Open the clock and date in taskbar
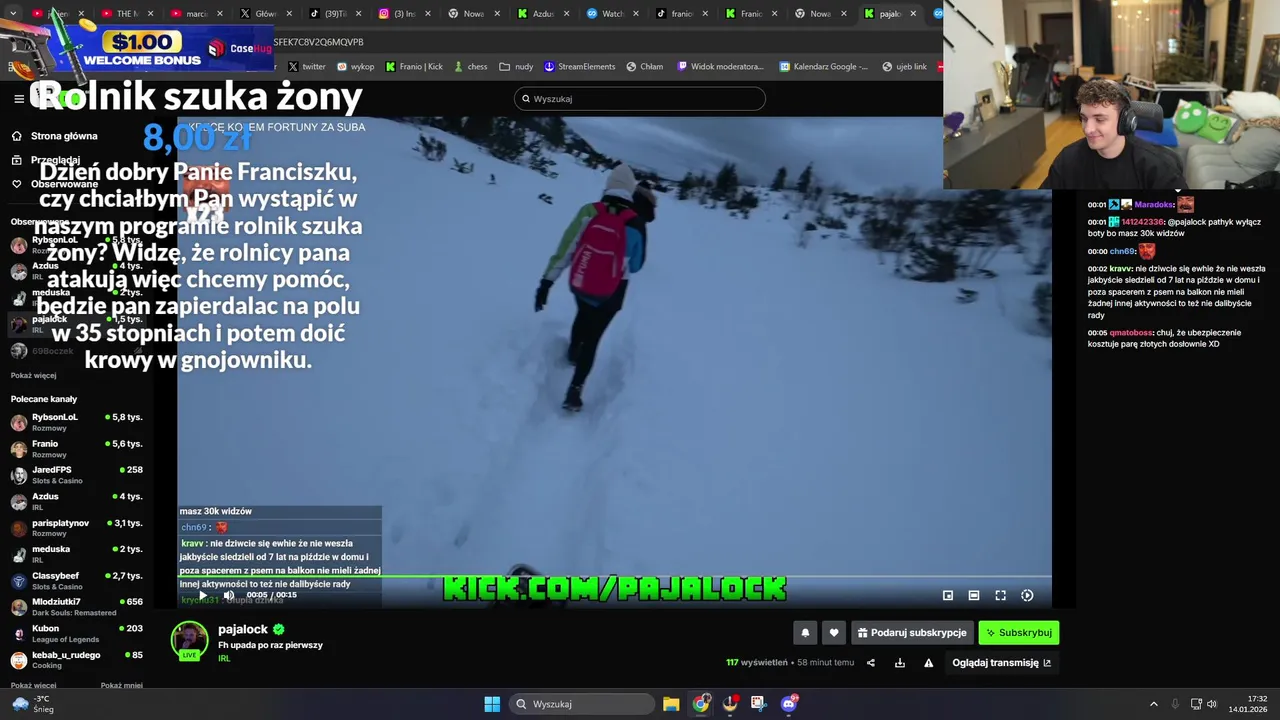The width and height of the screenshot is (1280, 720). pyautogui.click(x=1248, y=704)
